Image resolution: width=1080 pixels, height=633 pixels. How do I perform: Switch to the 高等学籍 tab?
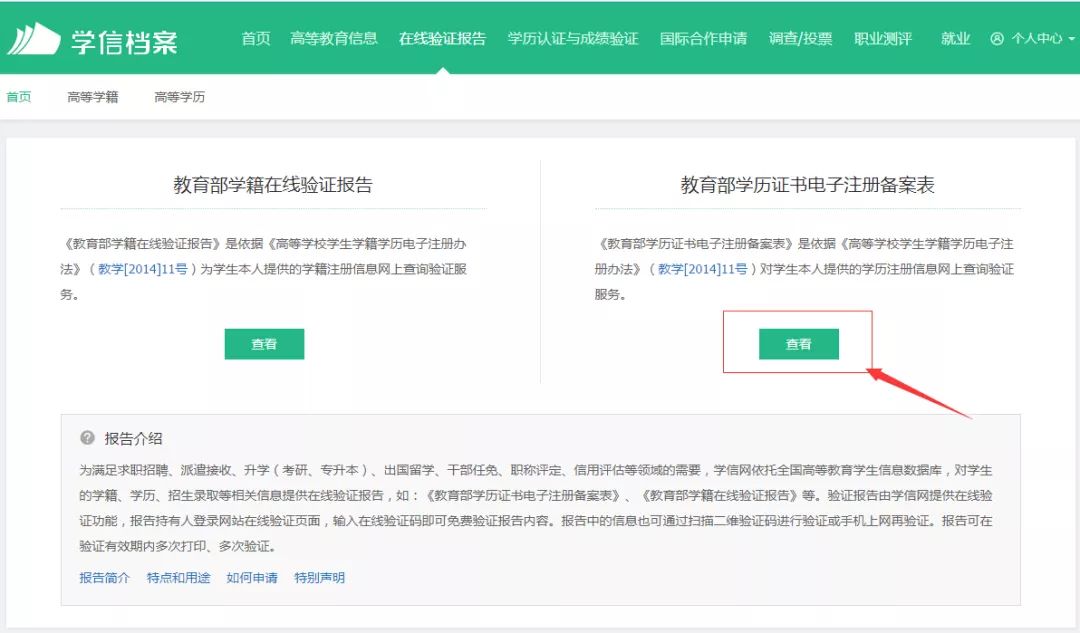click(92, 96)
